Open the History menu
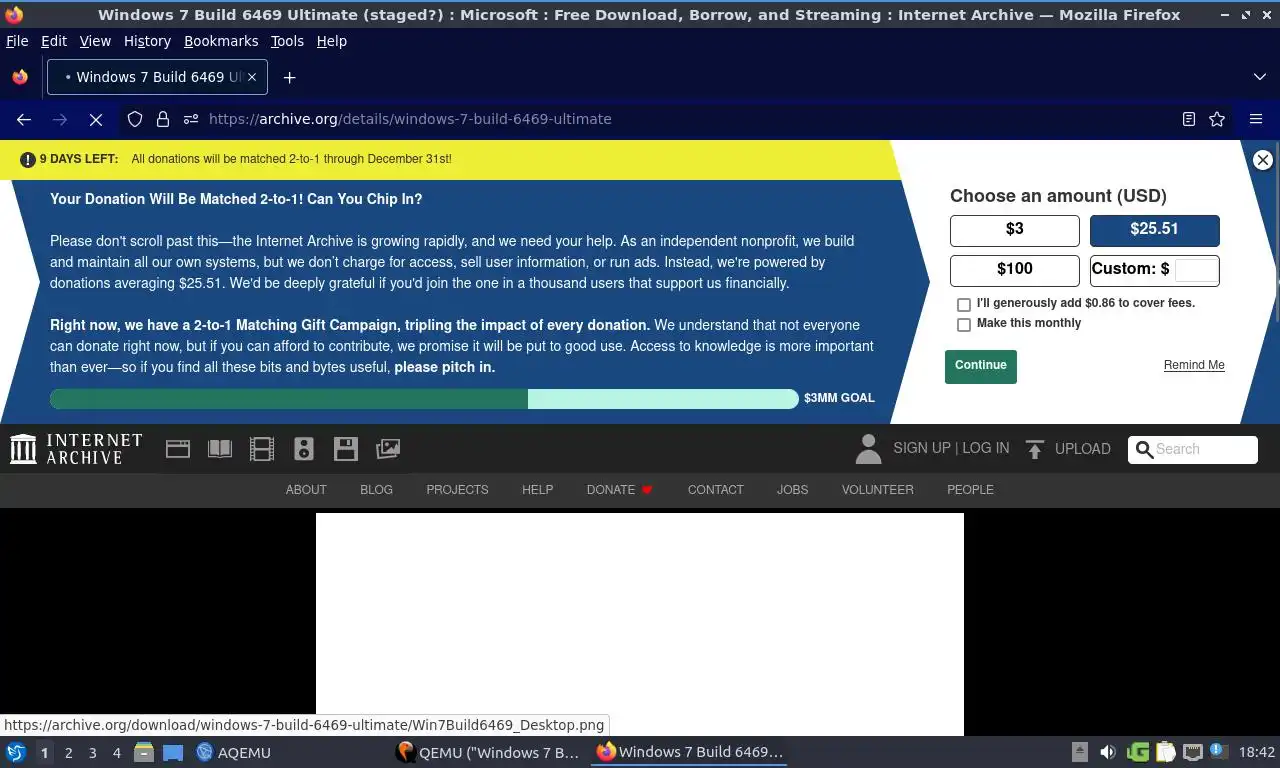The width and height of the screenshot is (1280, 768). click(147, 41)
